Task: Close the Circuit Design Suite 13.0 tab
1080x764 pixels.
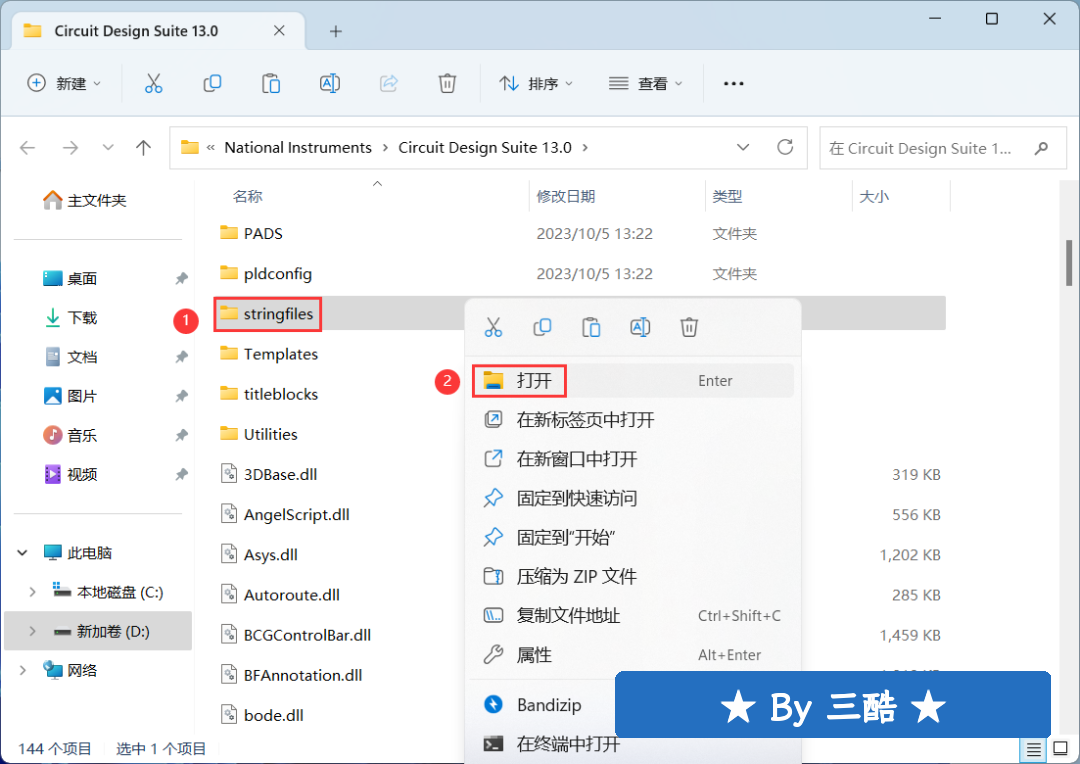Action: tap(279, 31)
